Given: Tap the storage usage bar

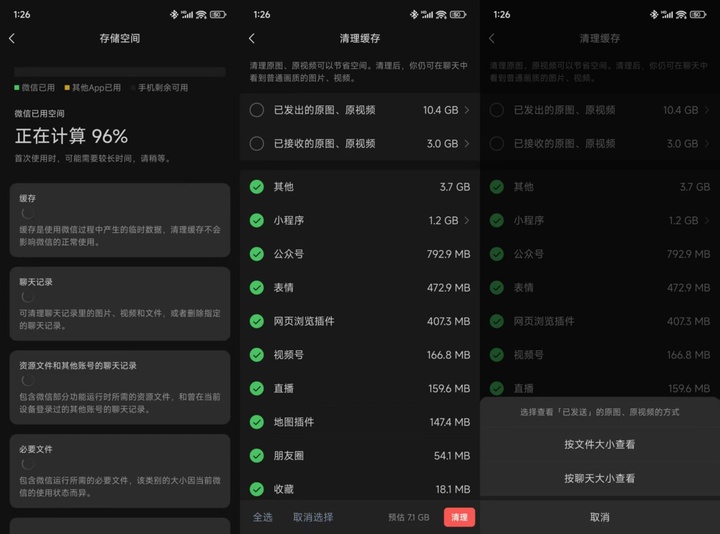Looking at the screenshot, I should coord(120,72).
